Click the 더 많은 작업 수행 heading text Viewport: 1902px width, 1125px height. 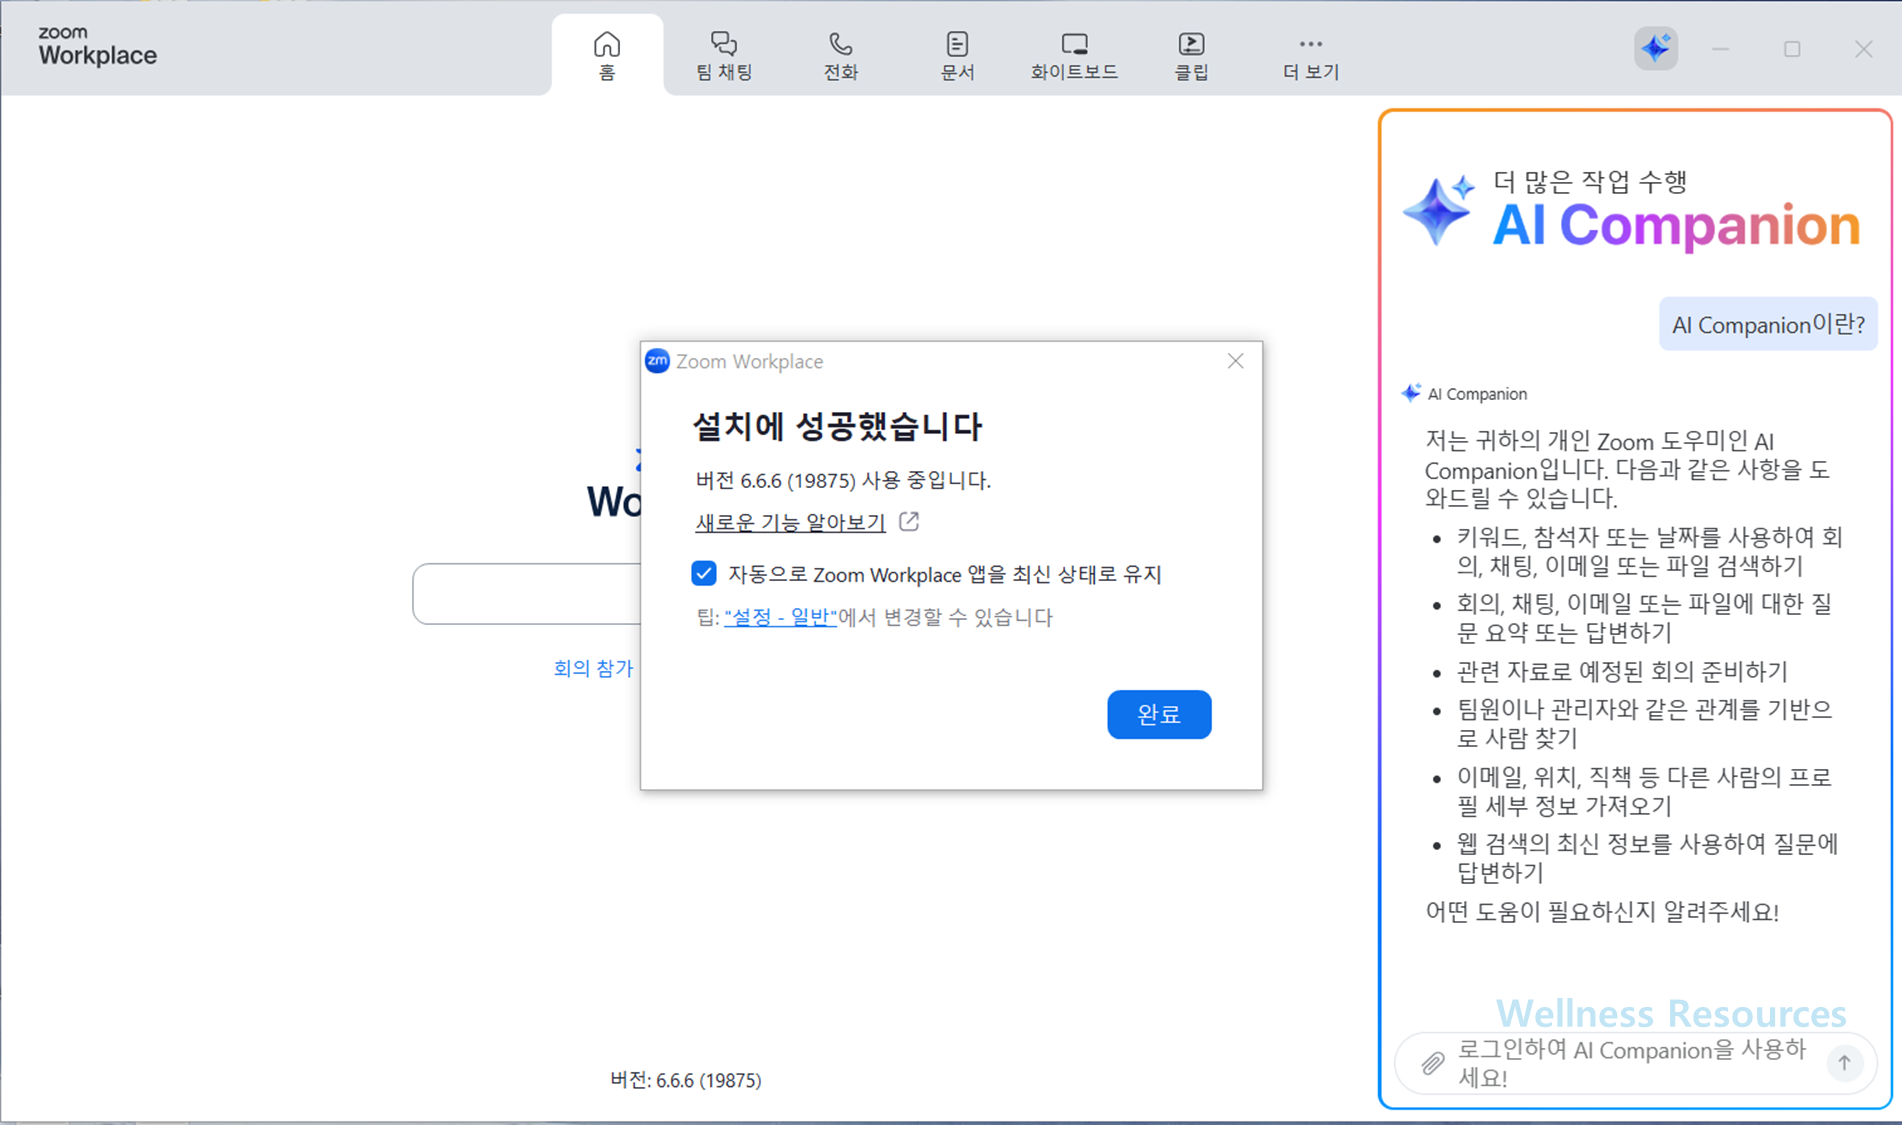point(1590,181)
